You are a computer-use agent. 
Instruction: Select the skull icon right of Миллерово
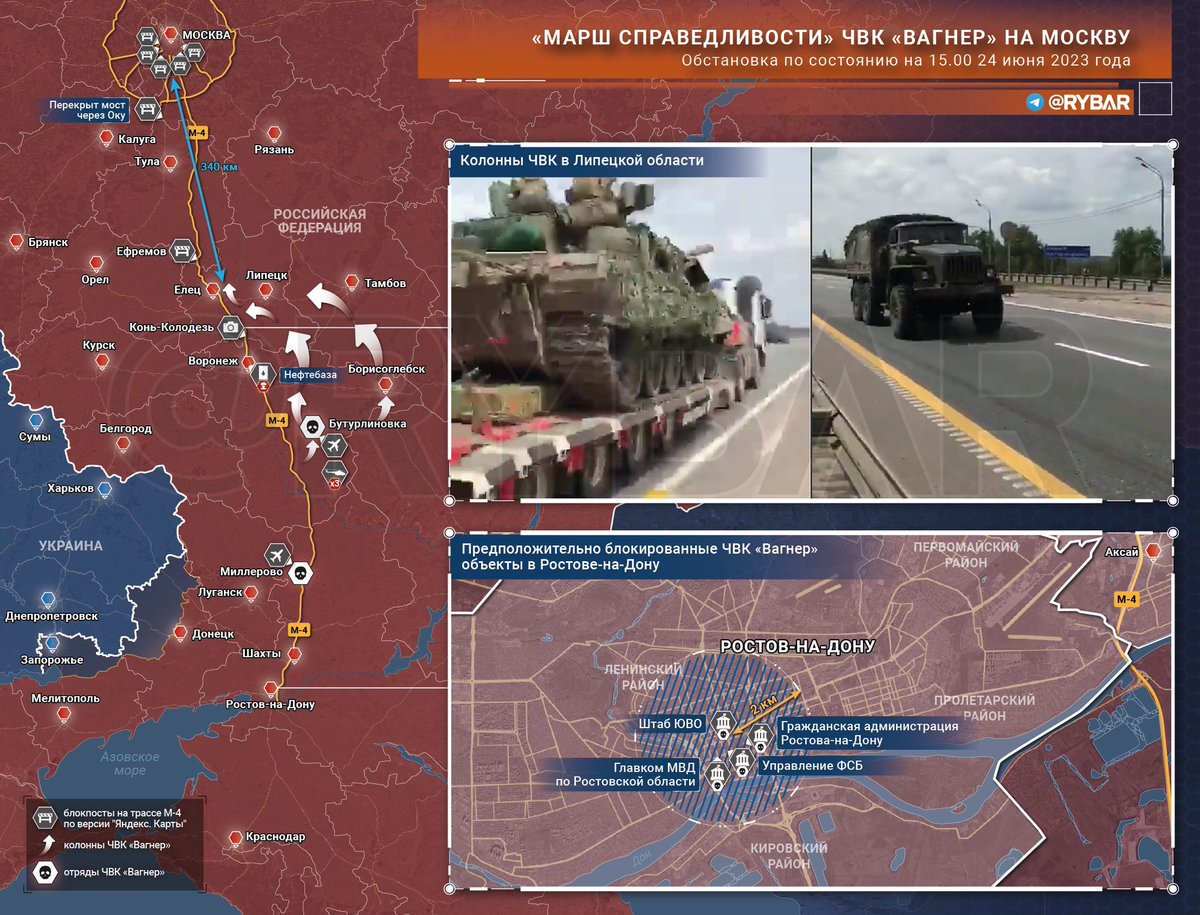point(297,573)
